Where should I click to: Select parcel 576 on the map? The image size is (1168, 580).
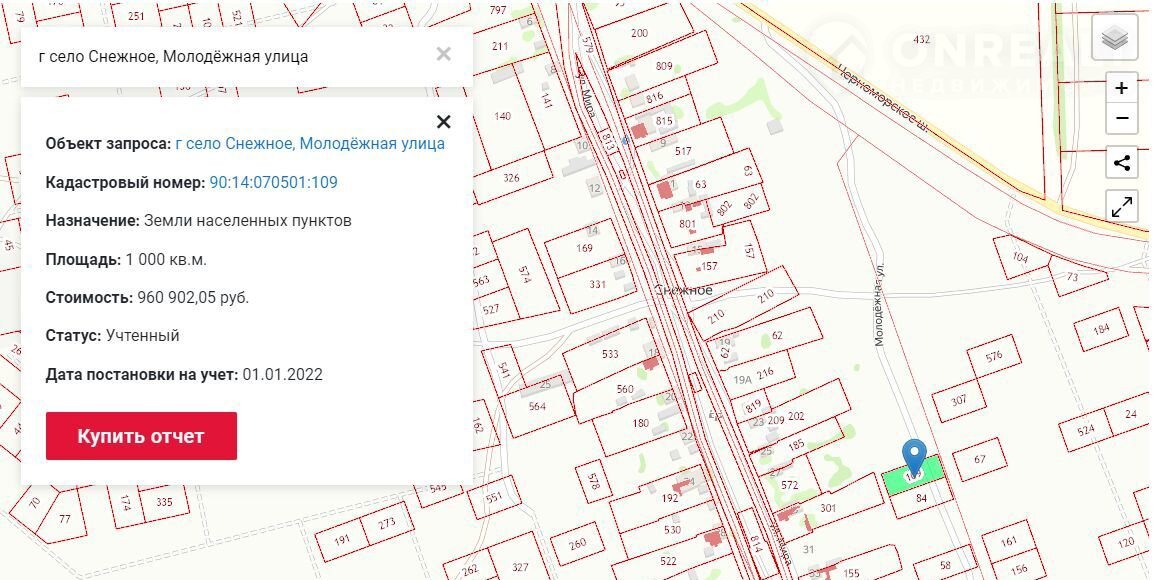coord(993,357)
